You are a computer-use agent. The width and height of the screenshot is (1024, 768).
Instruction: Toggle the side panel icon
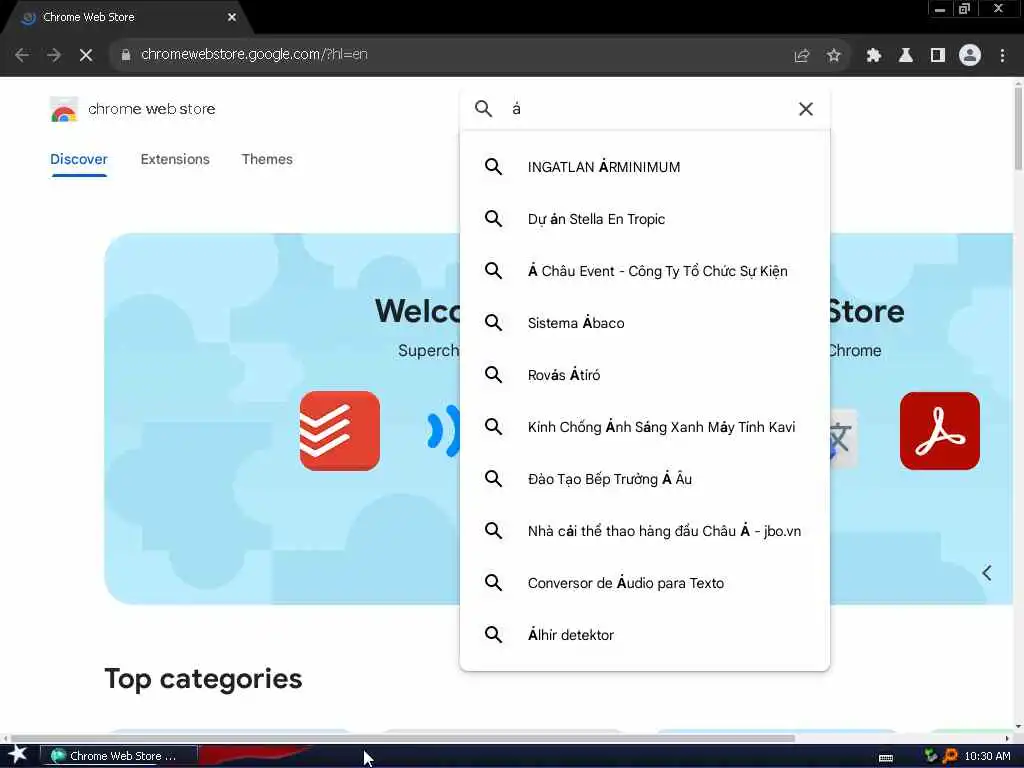click(938, 55)
